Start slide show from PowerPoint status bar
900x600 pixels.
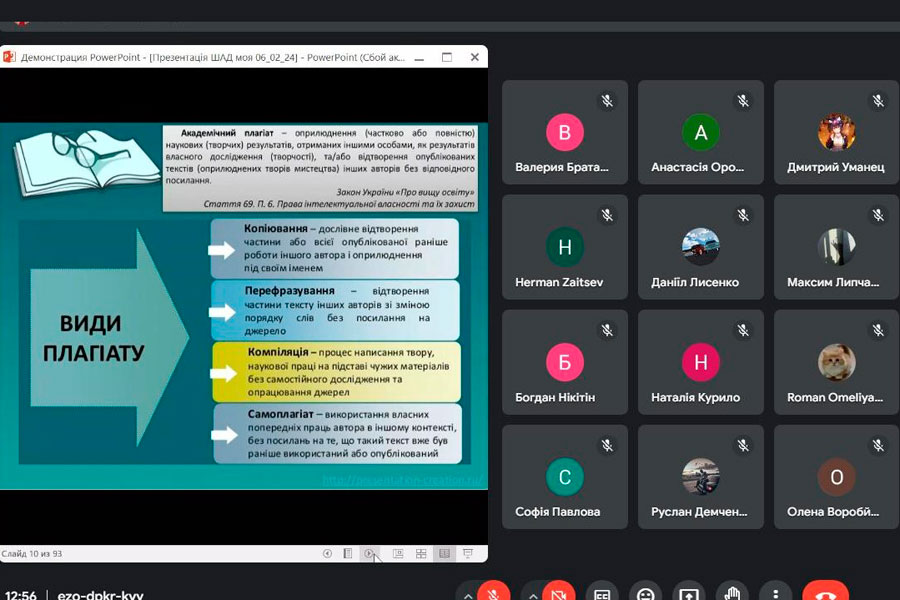pos(468,553)
